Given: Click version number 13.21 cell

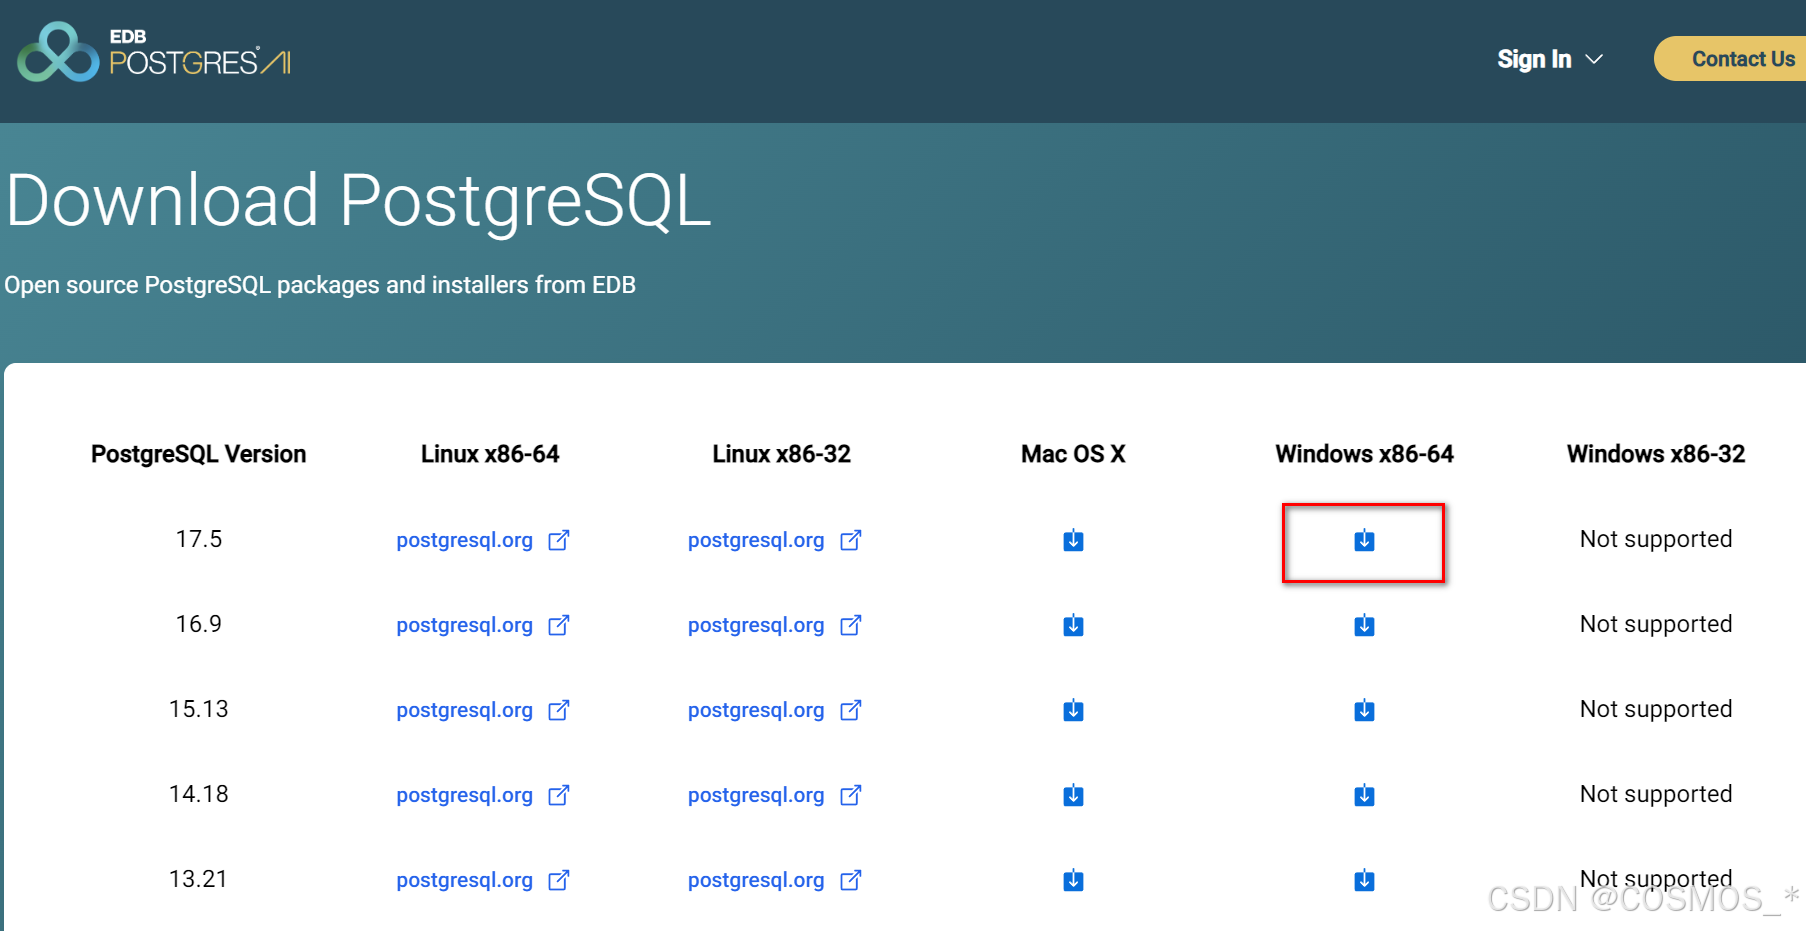Looking at the screenshot, I should (198, 879).
